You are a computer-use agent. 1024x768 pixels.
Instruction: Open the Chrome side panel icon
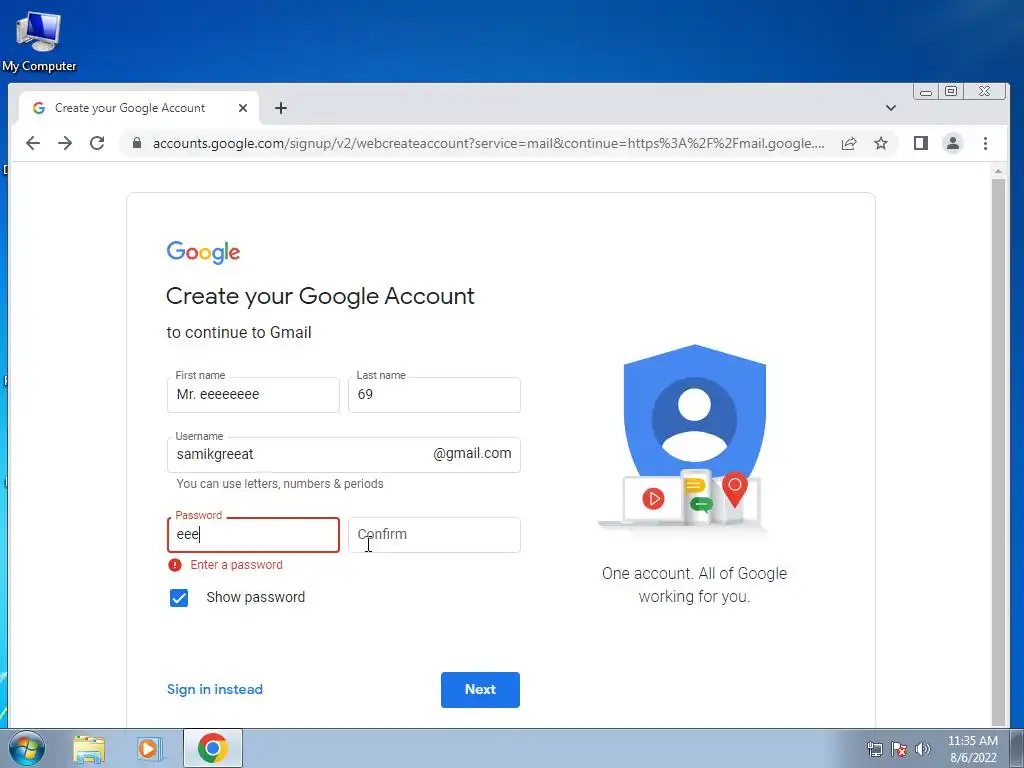[920, 143]
